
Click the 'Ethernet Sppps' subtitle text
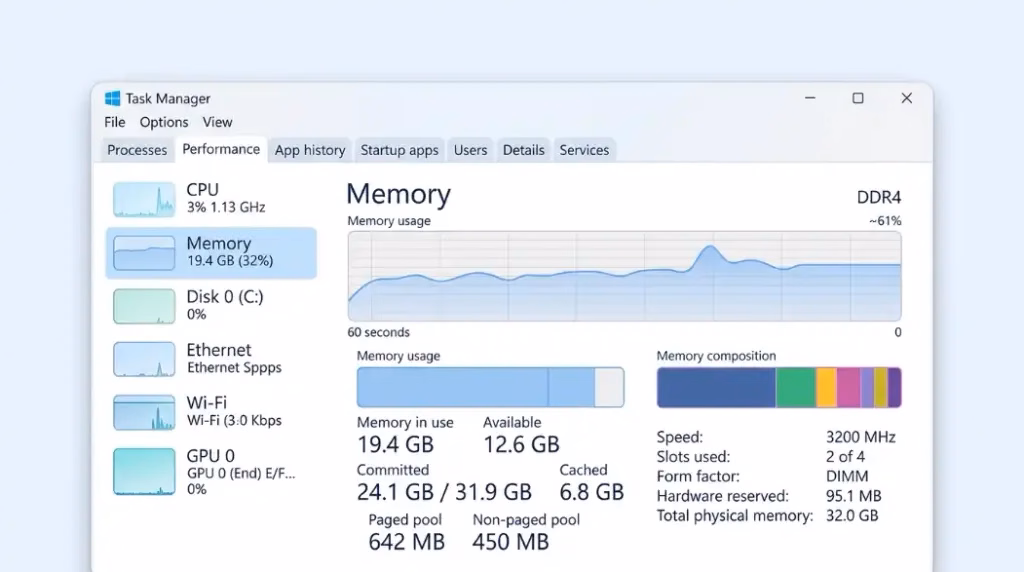234,368
